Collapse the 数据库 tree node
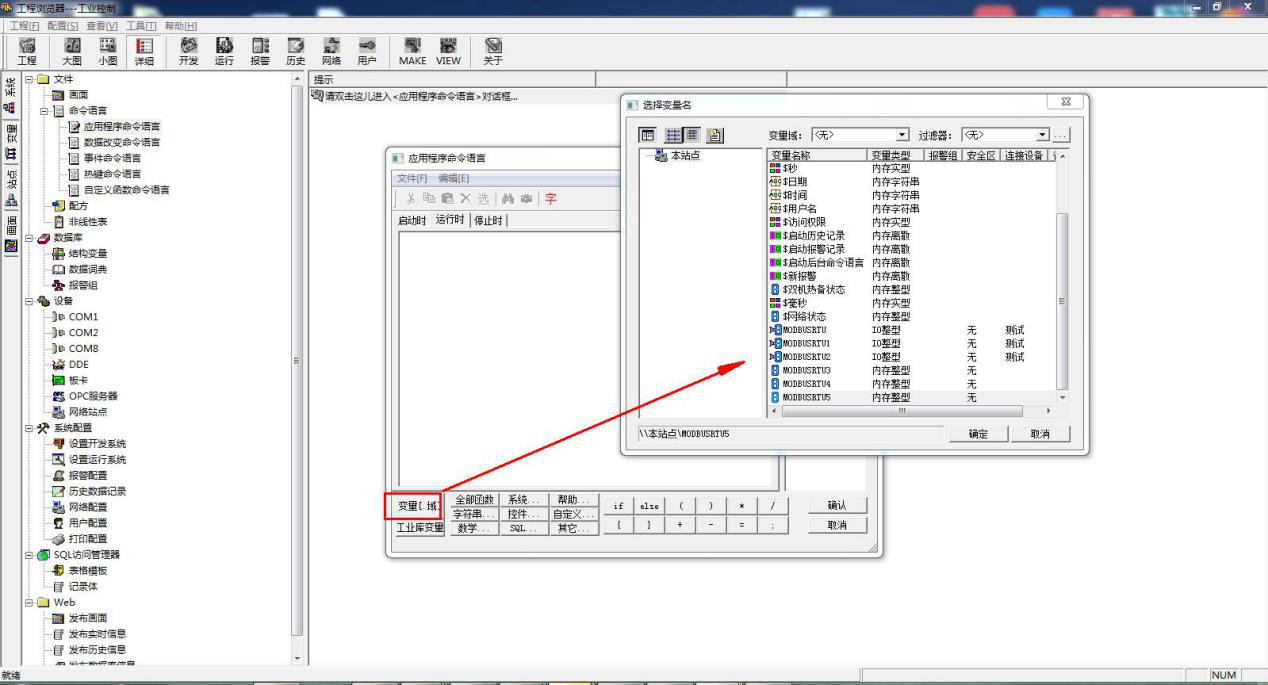This screenshot has width=1268, height=685. [30, 238]
